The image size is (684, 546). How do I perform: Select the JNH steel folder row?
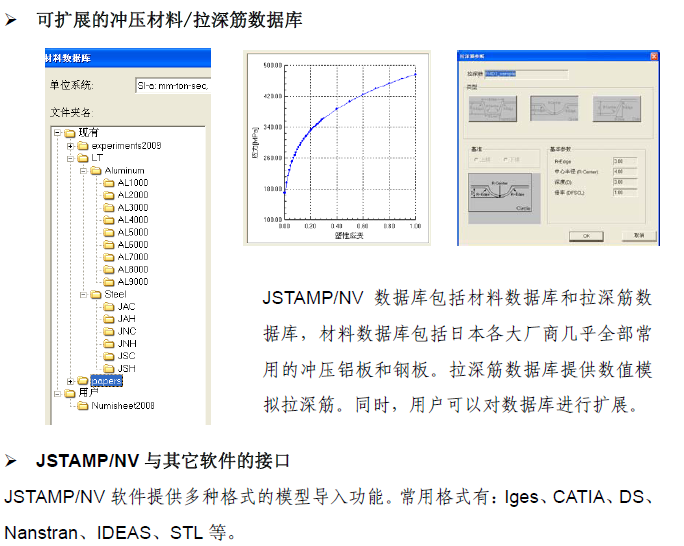coord(120,344)
